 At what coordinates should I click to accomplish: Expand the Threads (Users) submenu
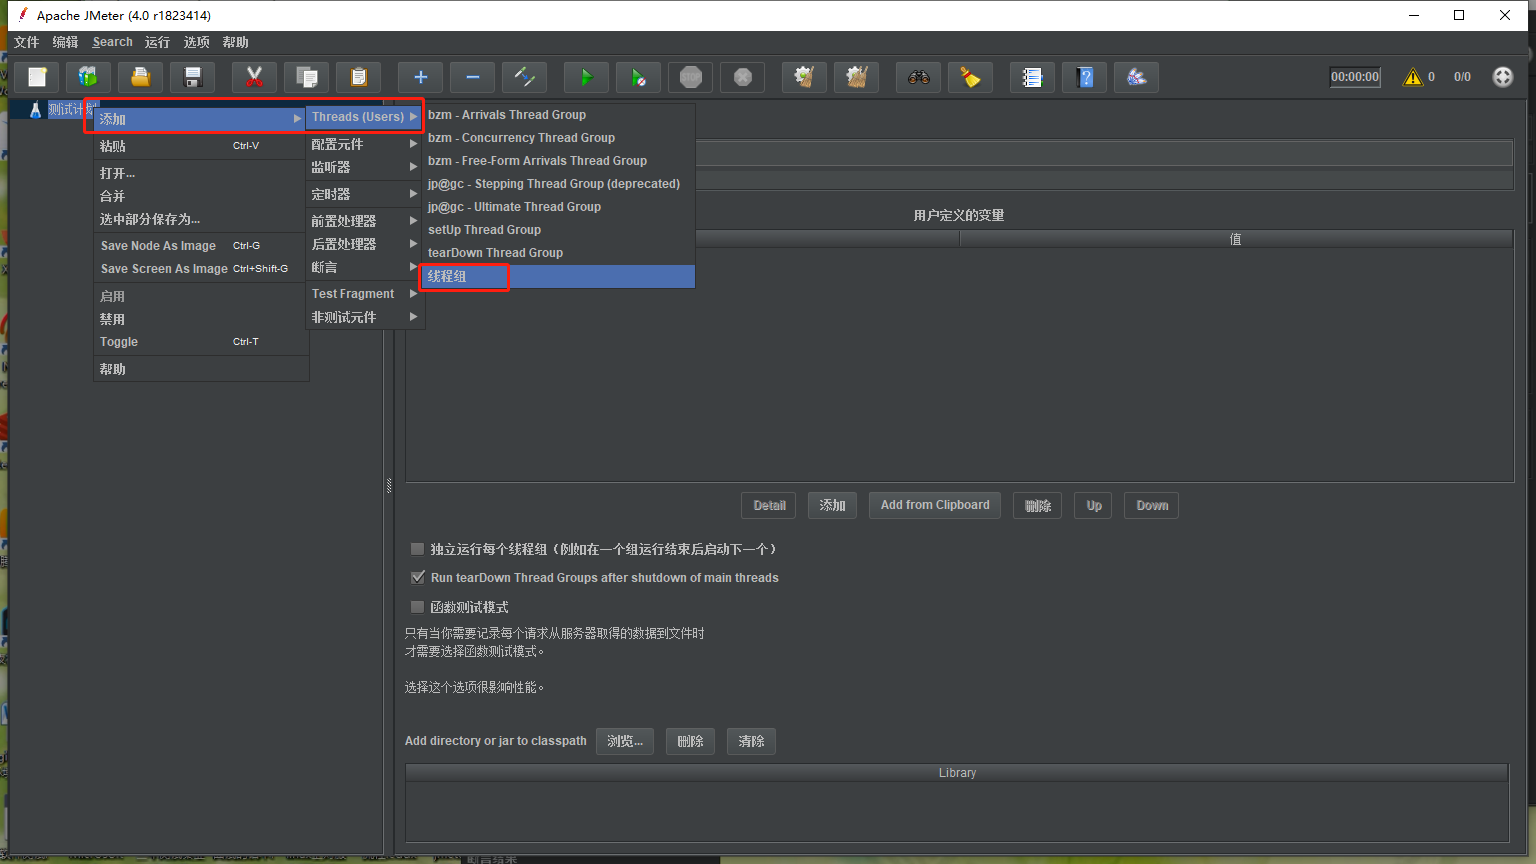tap(364, 117)
